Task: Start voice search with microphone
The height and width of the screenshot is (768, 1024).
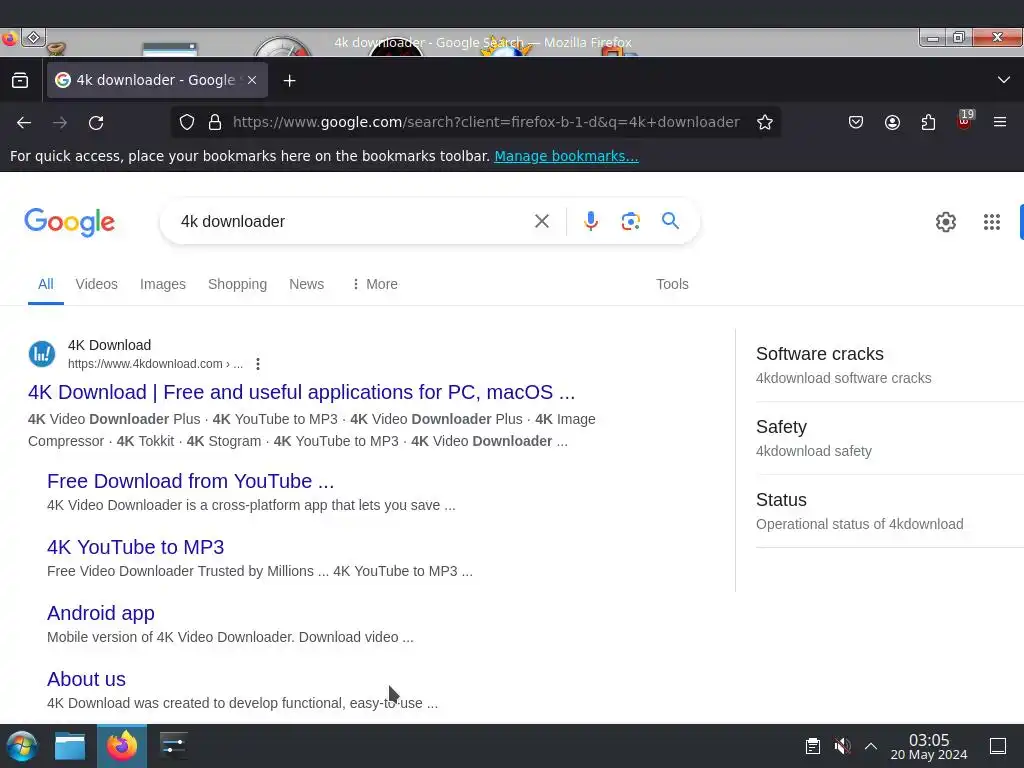Action: 590,221
